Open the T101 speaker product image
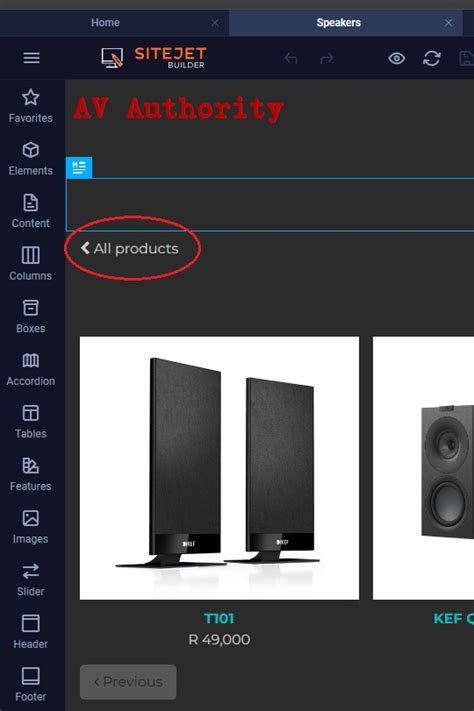Image resolution: width=474 pixels, height=711 pixels. [219, 468]
